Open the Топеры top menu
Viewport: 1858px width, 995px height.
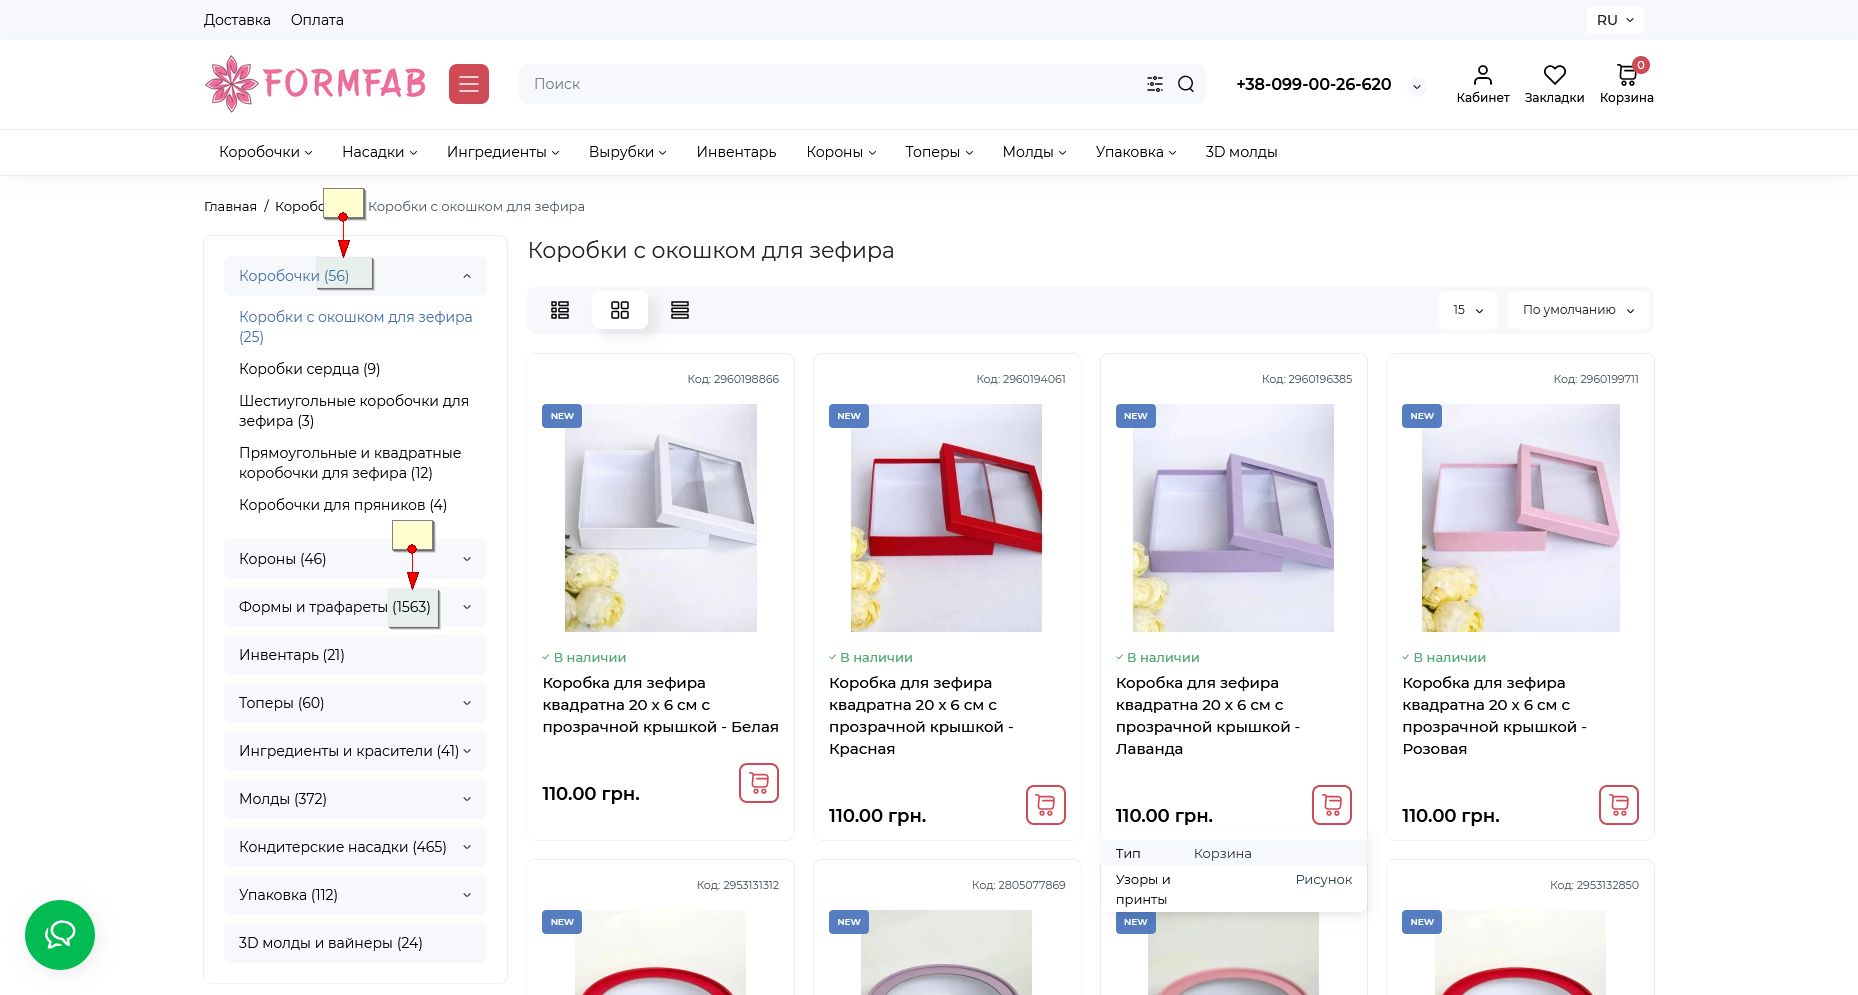point(939,152)
